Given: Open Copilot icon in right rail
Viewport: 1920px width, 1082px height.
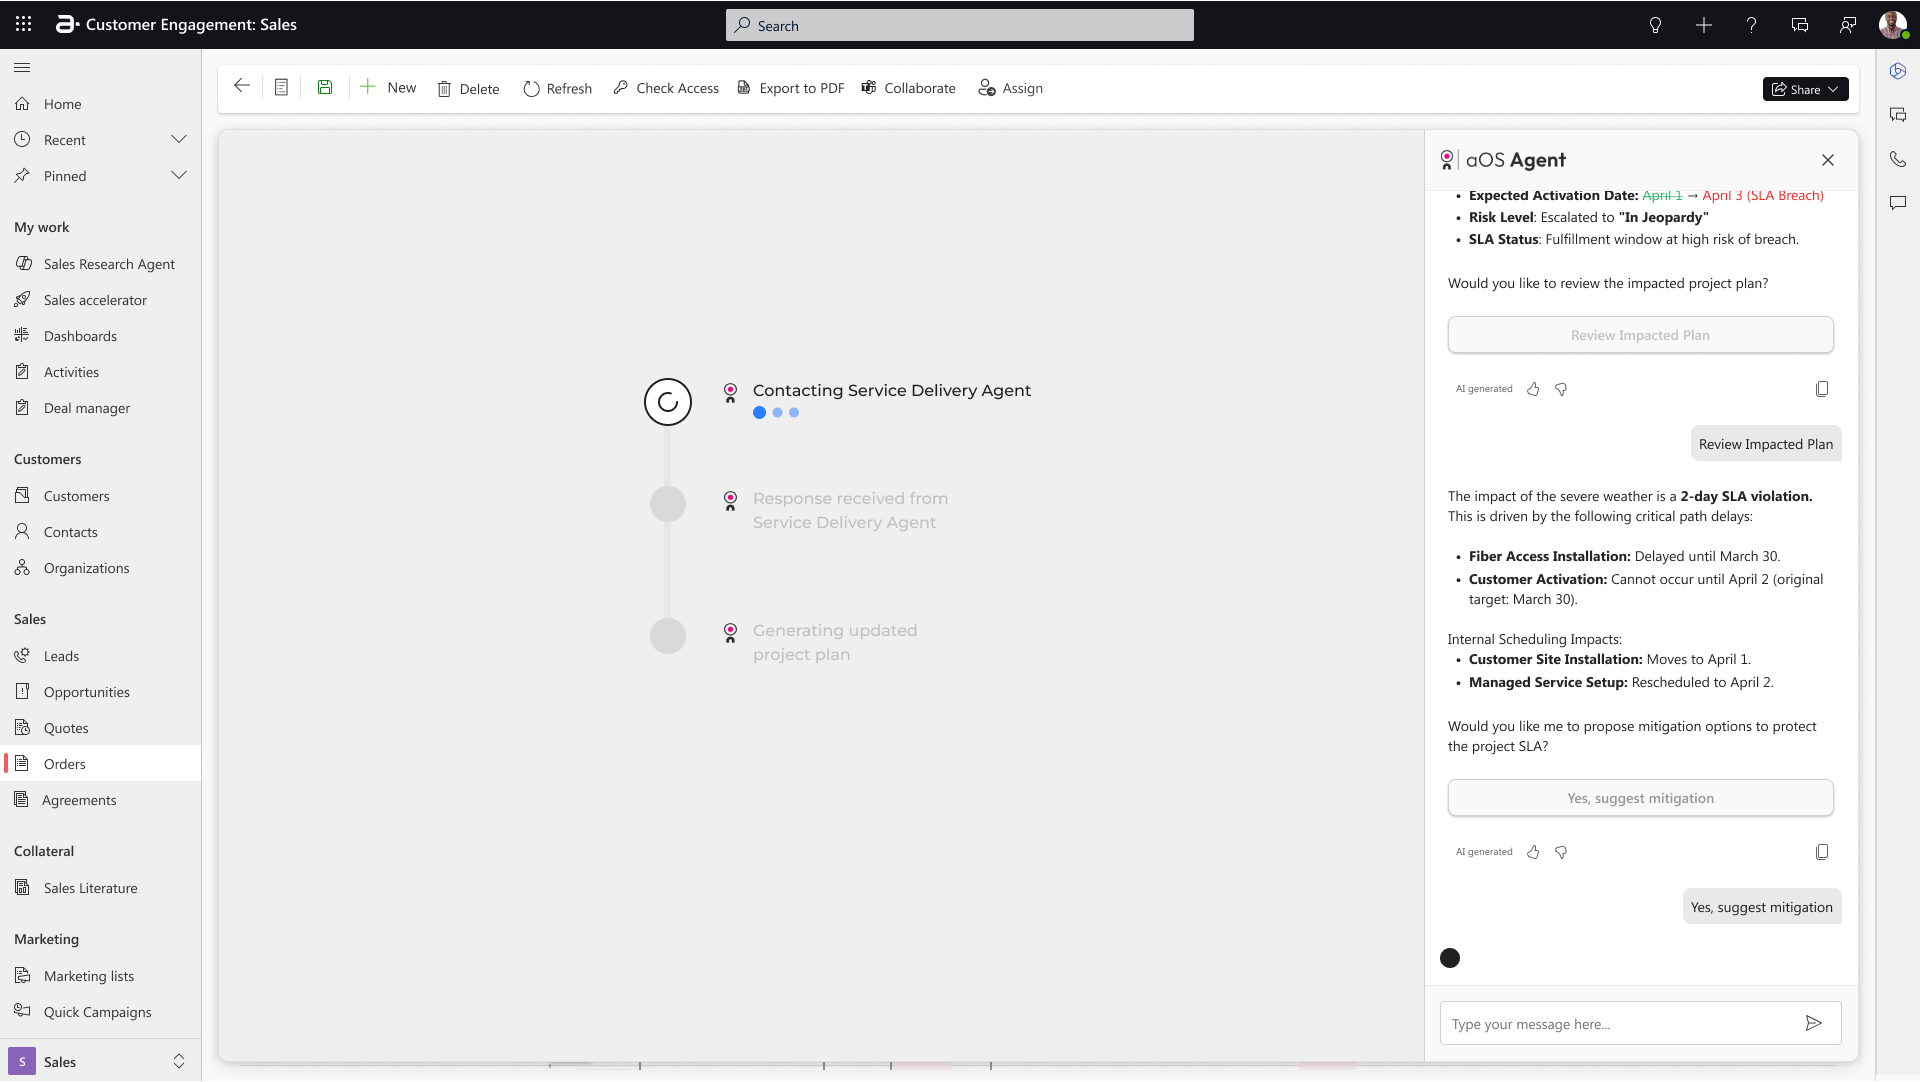Looking at the screenshot, I should [x=1898, y=71].
